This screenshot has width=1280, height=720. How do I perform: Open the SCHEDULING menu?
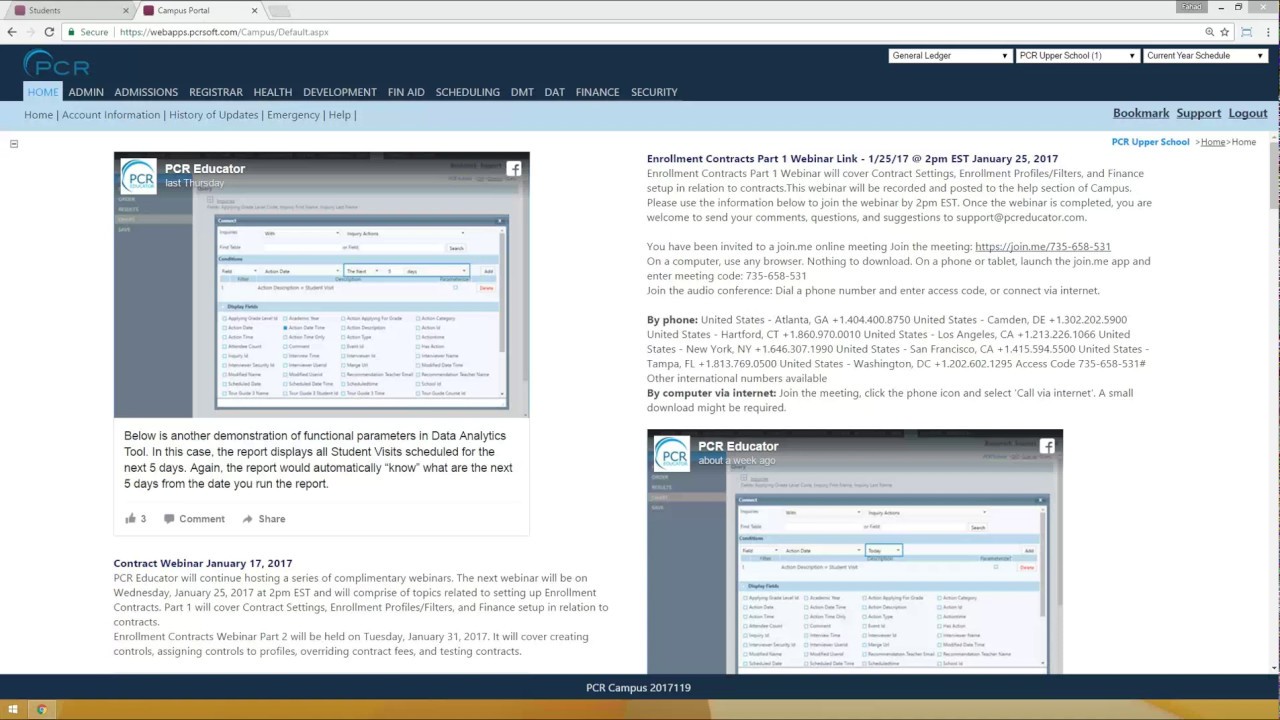(x=468, y=92)
